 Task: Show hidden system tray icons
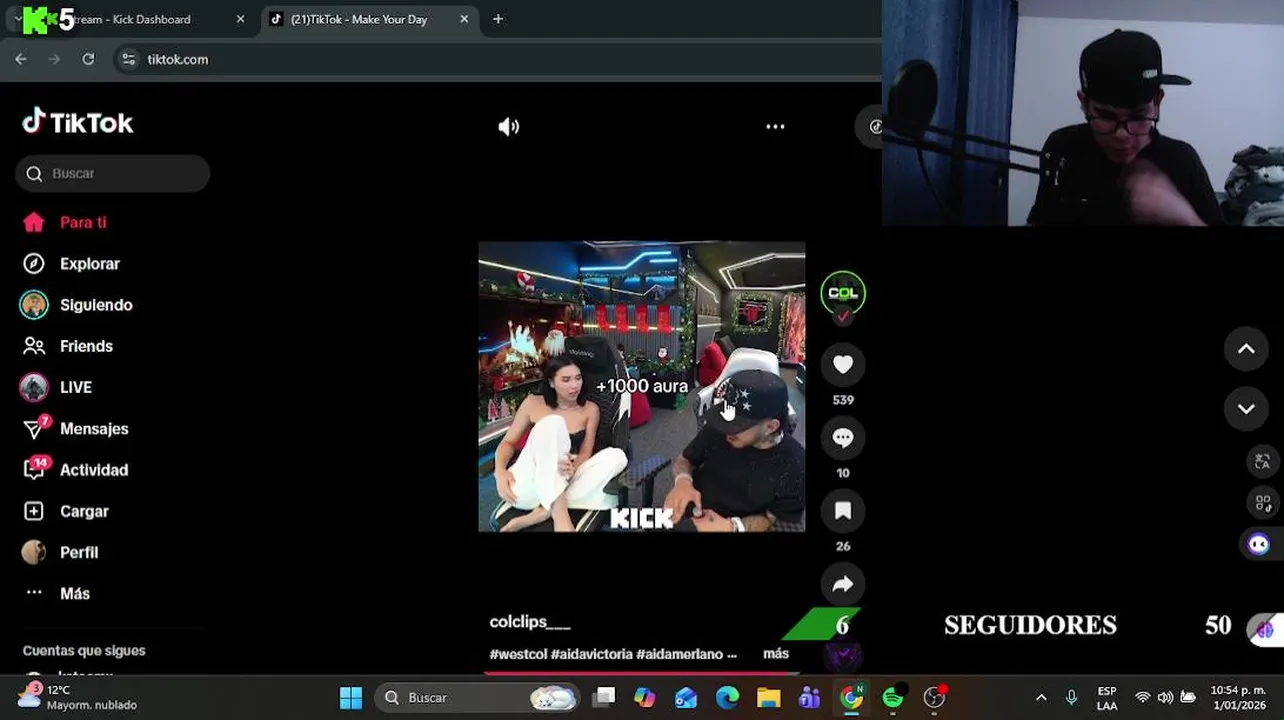point(1041,698)
